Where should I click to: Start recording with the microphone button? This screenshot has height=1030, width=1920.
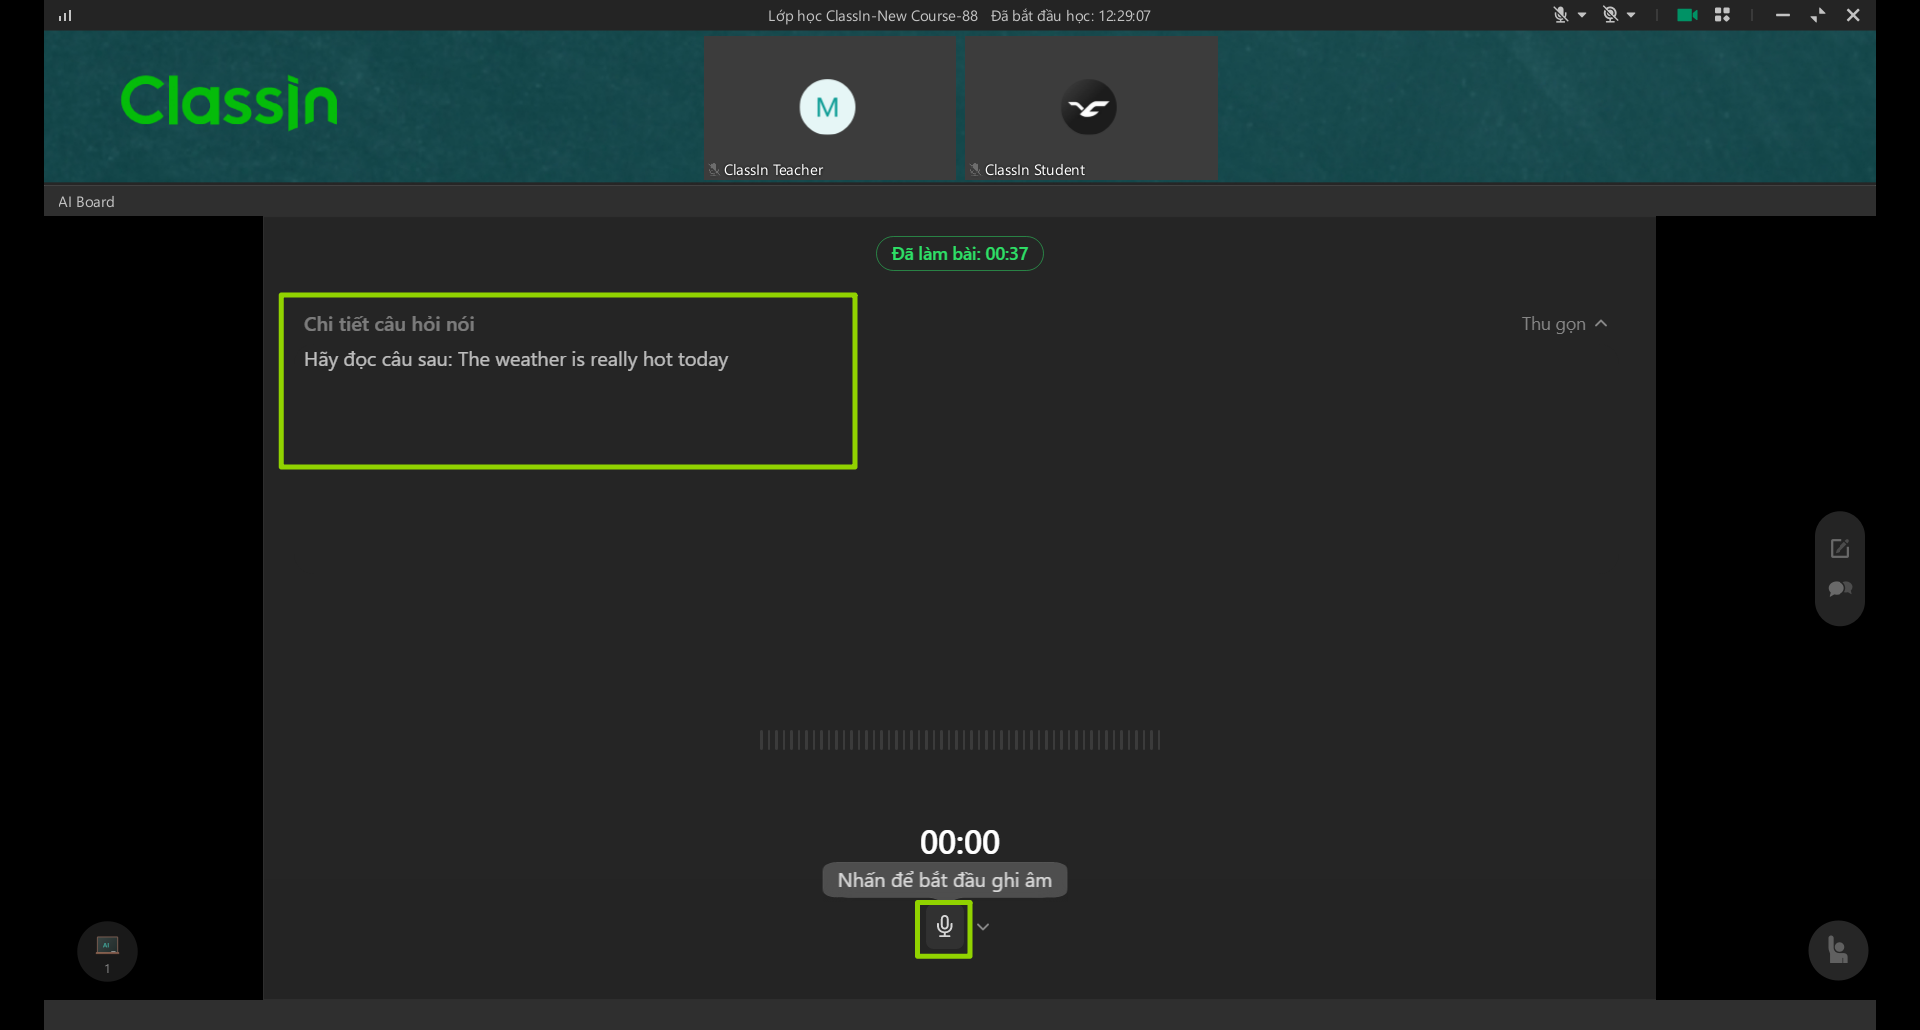[x=944, y=927]
